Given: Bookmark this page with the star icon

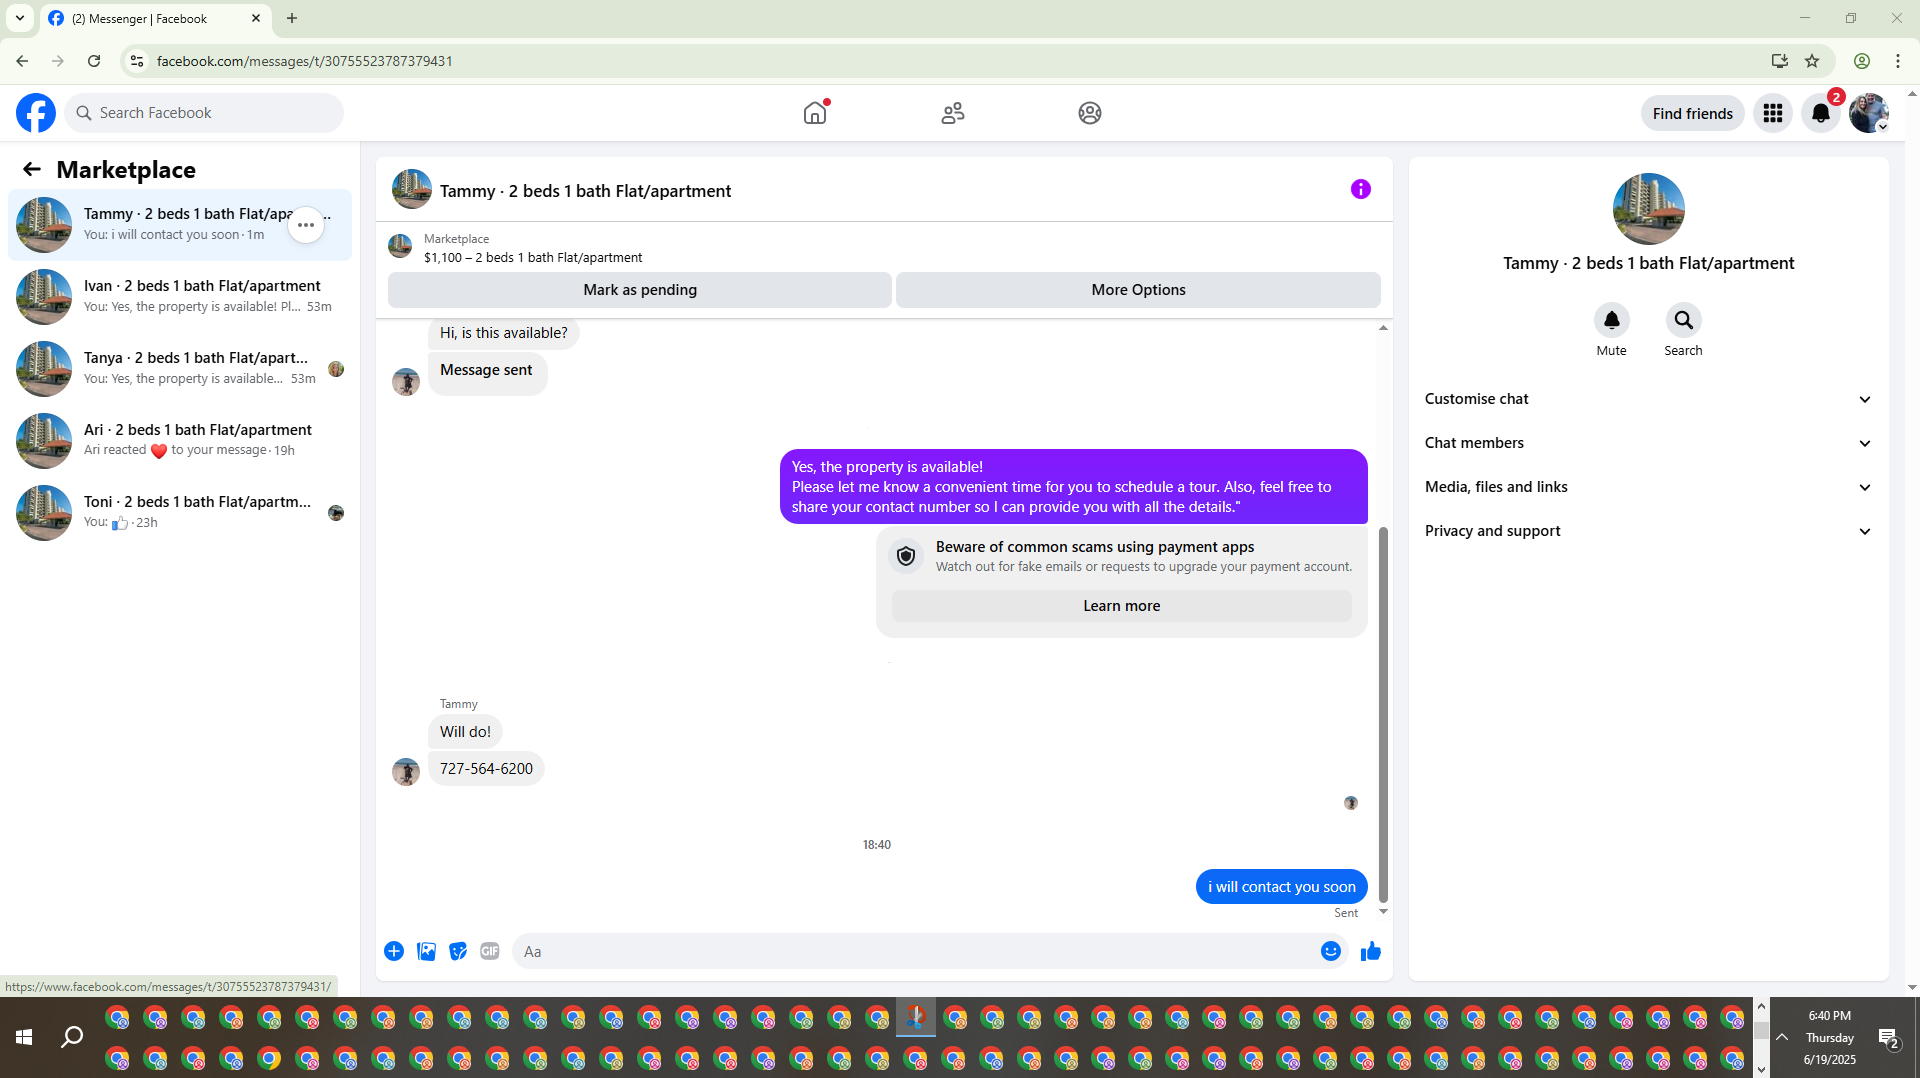Looking at the screenshot, I should point(1812,61).
